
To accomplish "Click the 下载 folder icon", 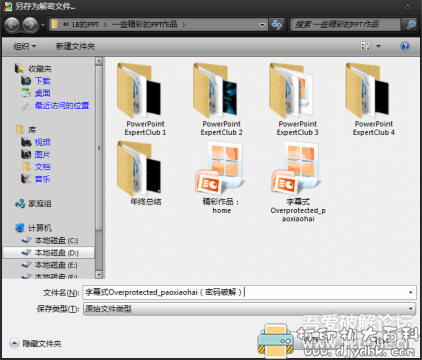I will tap(26, 81).
